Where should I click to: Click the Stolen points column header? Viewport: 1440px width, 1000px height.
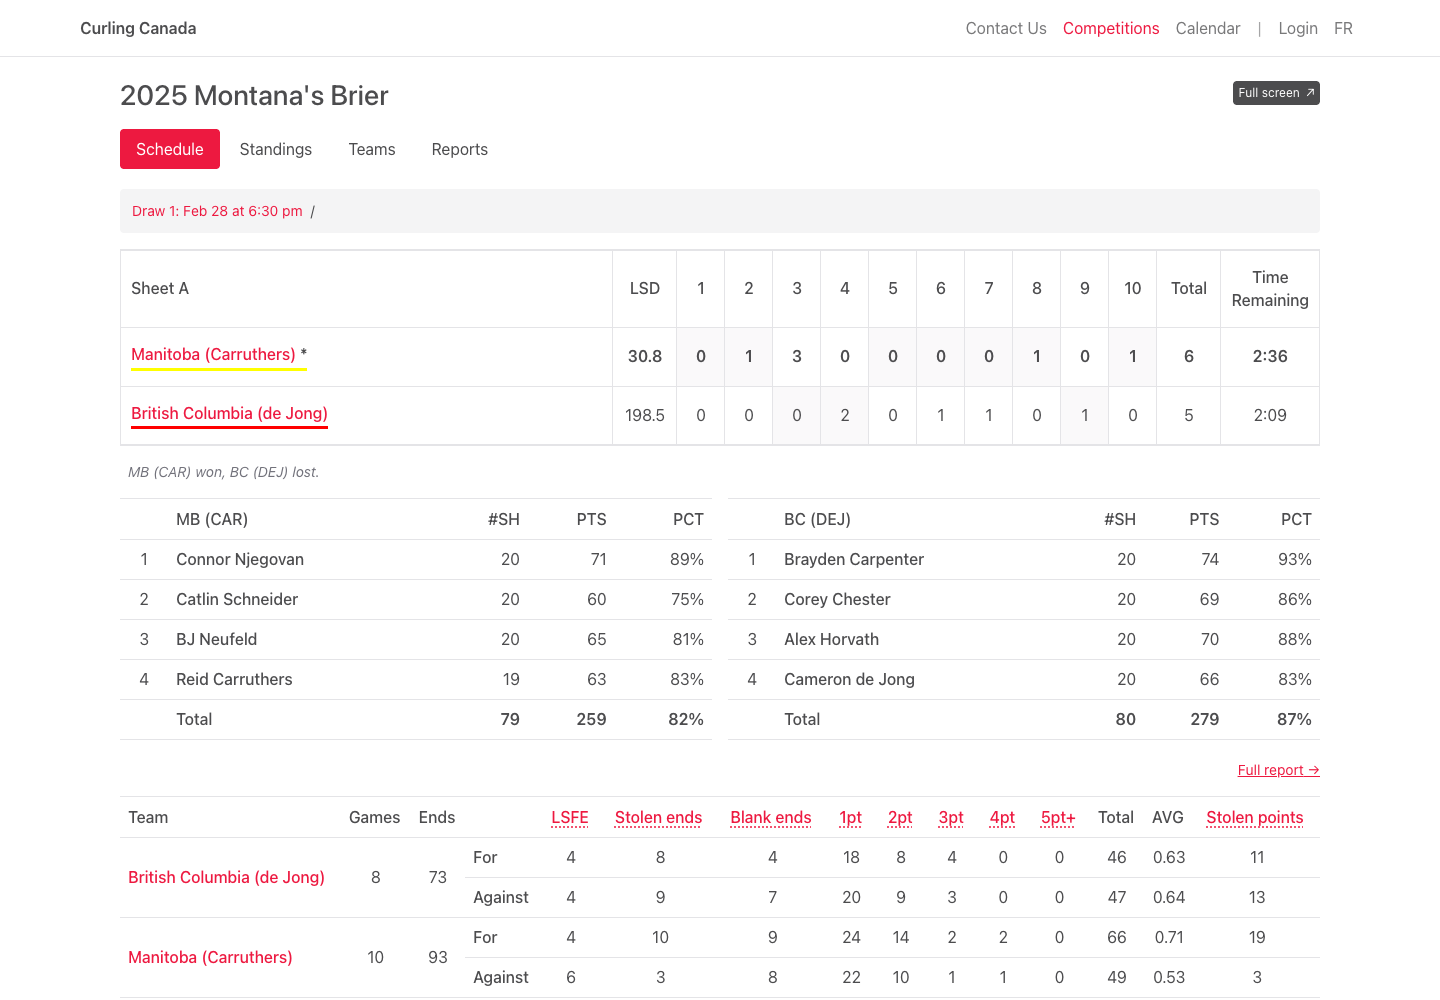1255,817
